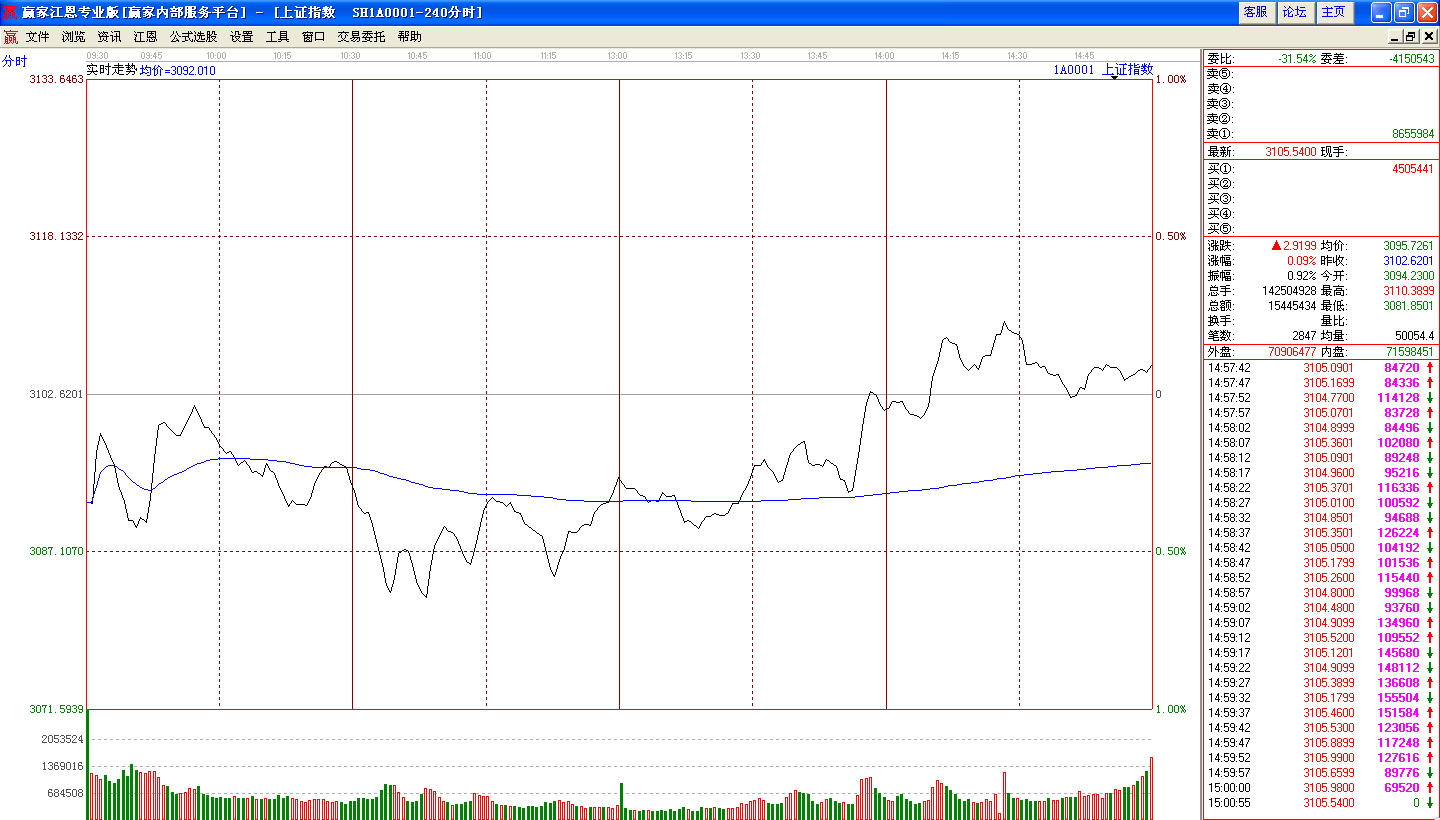This screenshot has width=1440, height=820.
Task: Open the 浏览 menu
Action: (x=73, y=37)
